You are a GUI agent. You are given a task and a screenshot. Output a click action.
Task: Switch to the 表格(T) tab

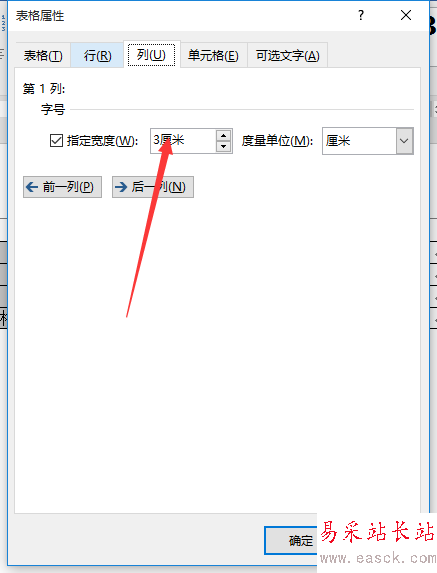(43, 56)
